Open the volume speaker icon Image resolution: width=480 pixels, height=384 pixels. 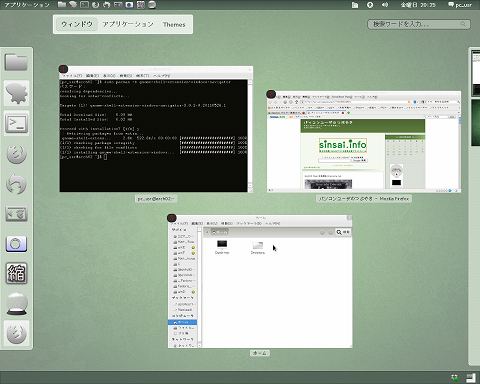(x=385, y=5)
